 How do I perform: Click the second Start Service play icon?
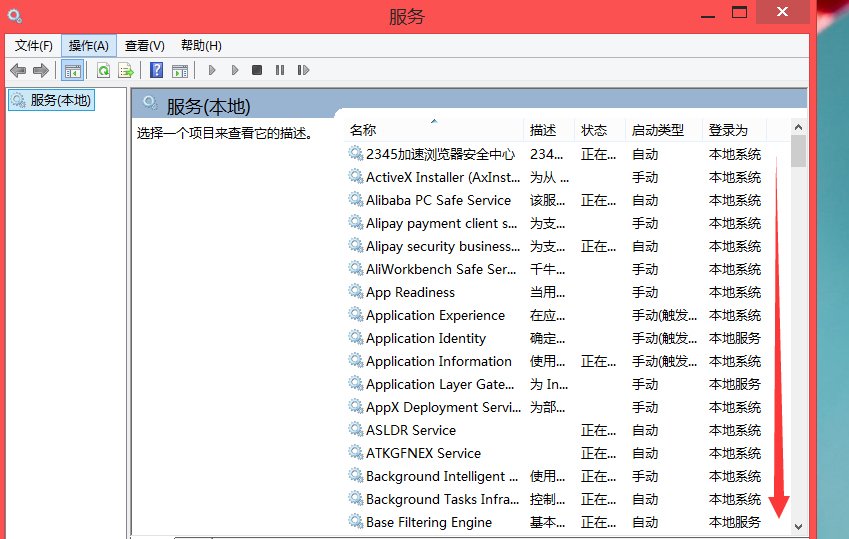pos(235,70)
